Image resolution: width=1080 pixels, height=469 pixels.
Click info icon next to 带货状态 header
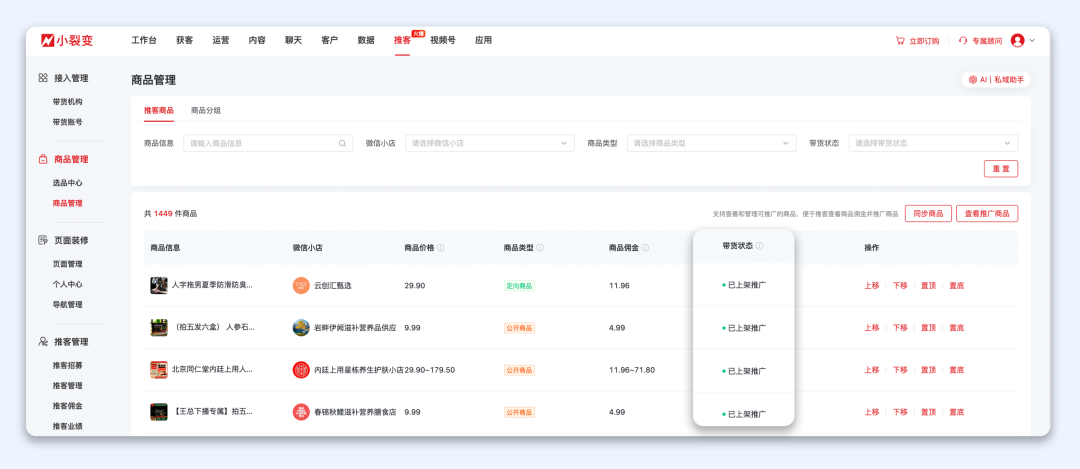(759, 246)
